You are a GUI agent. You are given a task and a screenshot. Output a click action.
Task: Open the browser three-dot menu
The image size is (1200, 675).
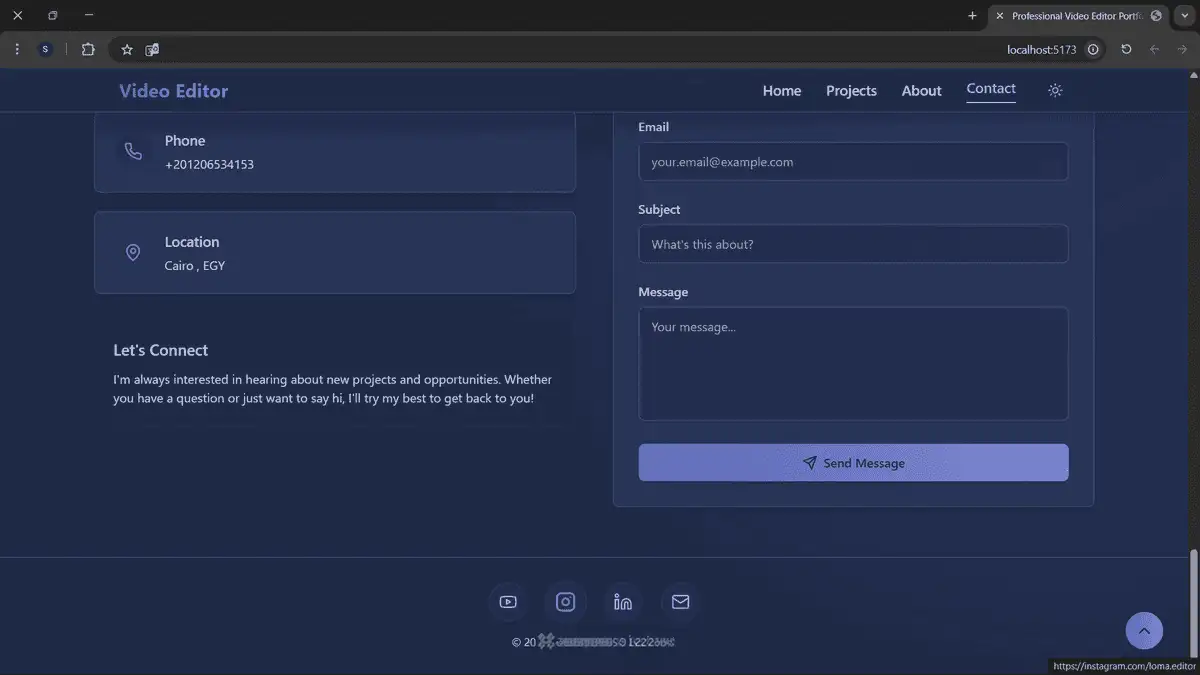[17, 49]
